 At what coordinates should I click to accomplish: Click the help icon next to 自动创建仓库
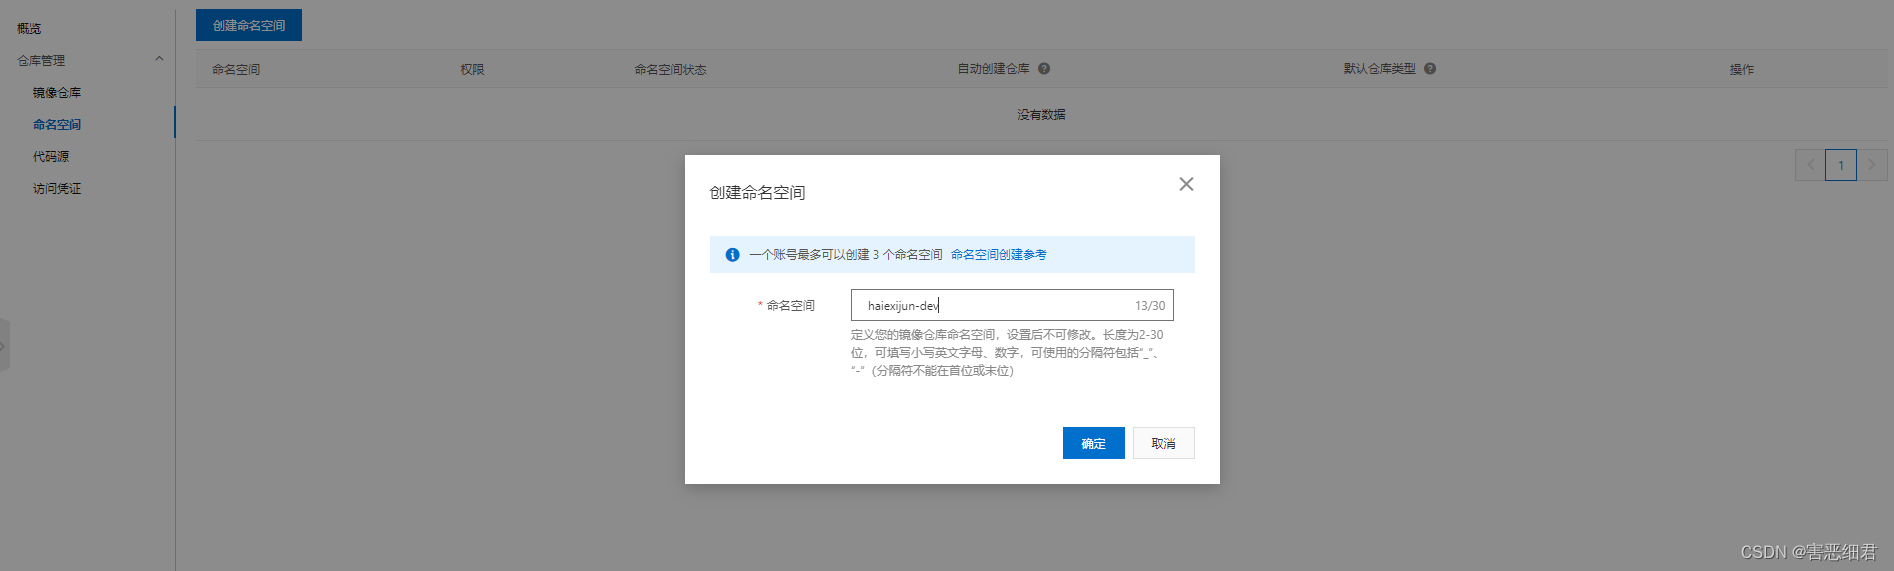click(1044, 69)
